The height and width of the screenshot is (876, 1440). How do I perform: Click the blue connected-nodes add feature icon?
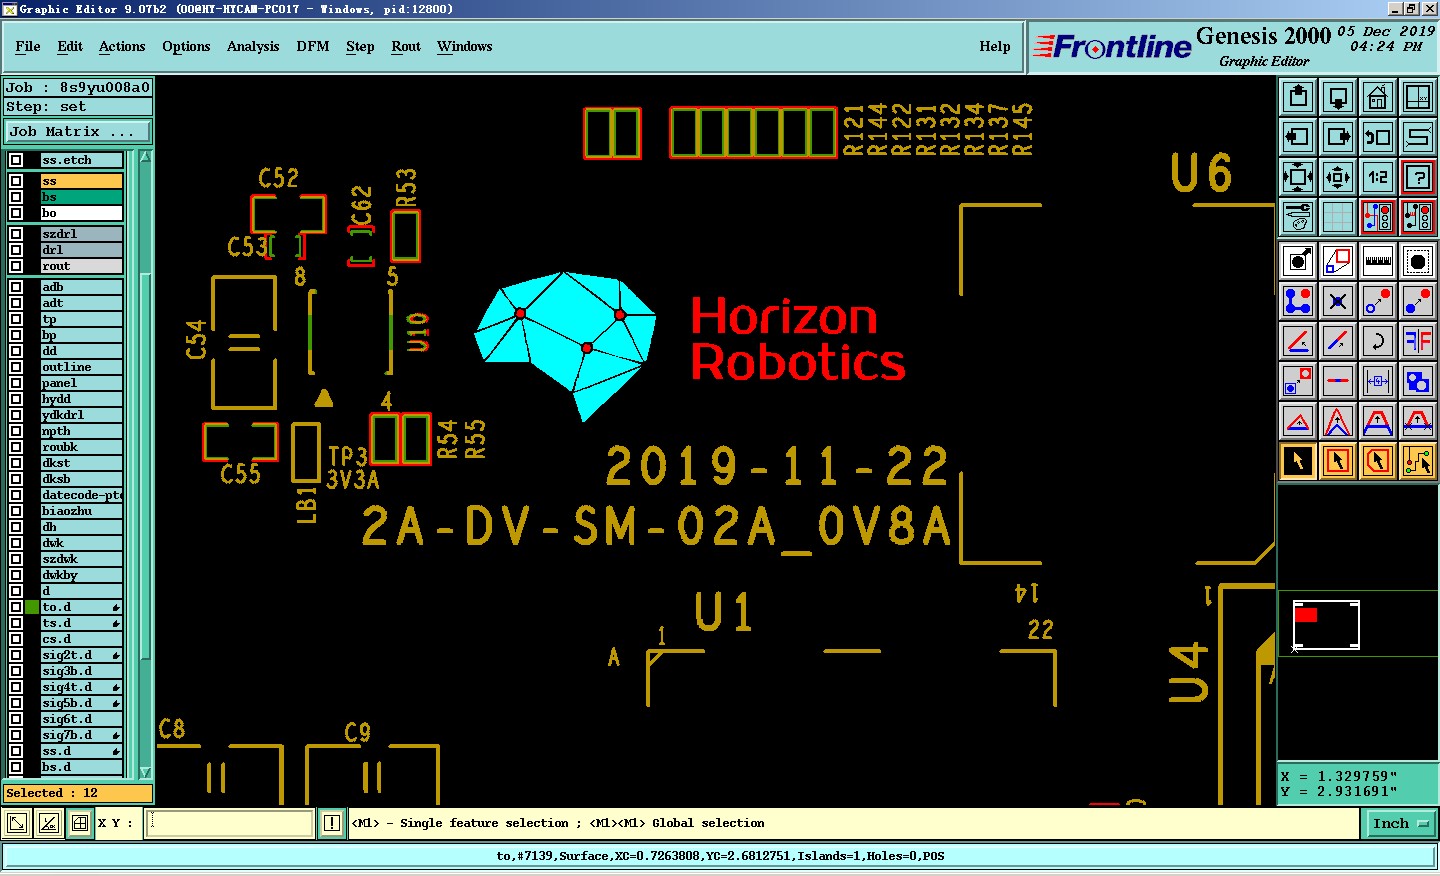click(x=1298, y=301)
